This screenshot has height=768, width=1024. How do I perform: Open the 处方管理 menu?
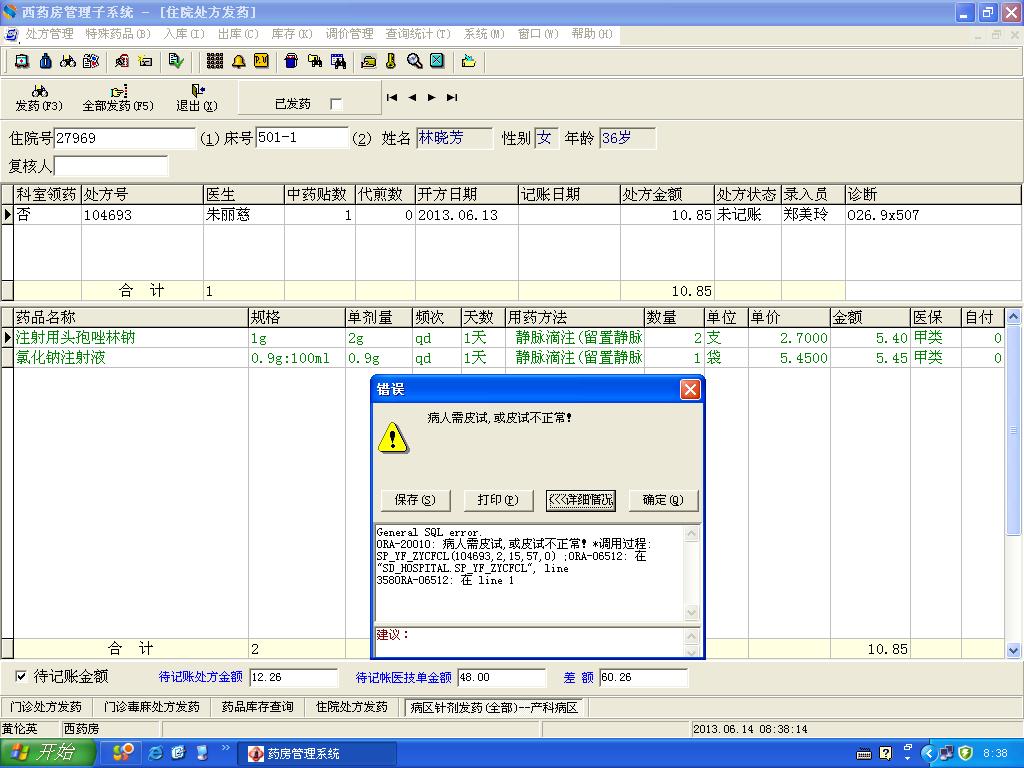49,34
